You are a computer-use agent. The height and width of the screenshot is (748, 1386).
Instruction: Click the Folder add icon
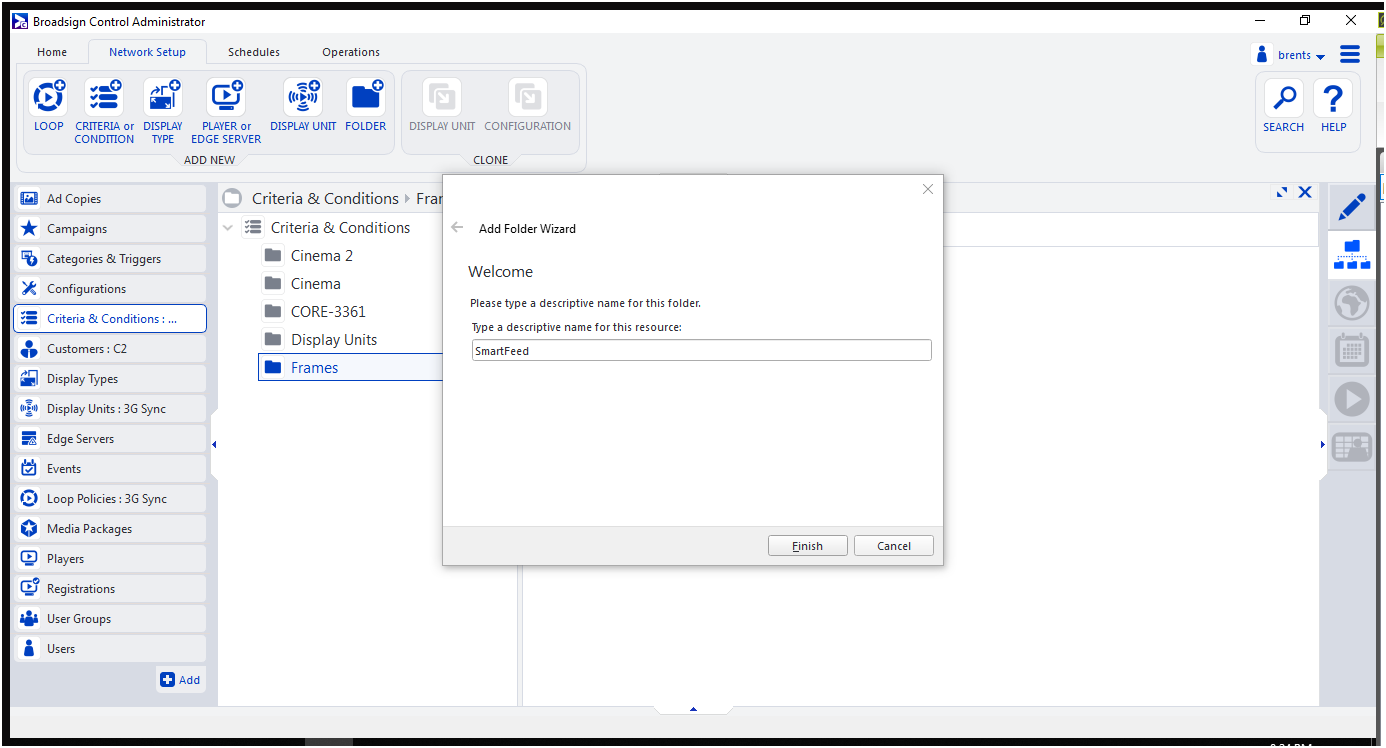[365, 98]
